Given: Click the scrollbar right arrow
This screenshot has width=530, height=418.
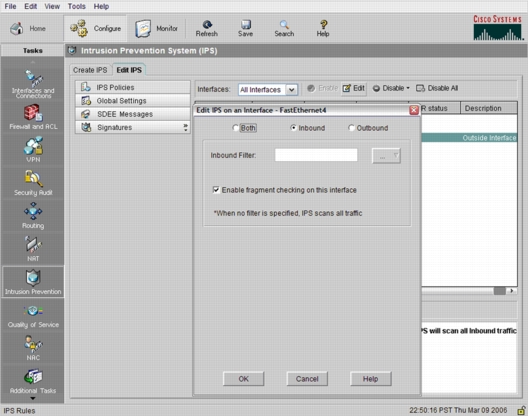Looking at the screenshot, I should tap(512, 291).
